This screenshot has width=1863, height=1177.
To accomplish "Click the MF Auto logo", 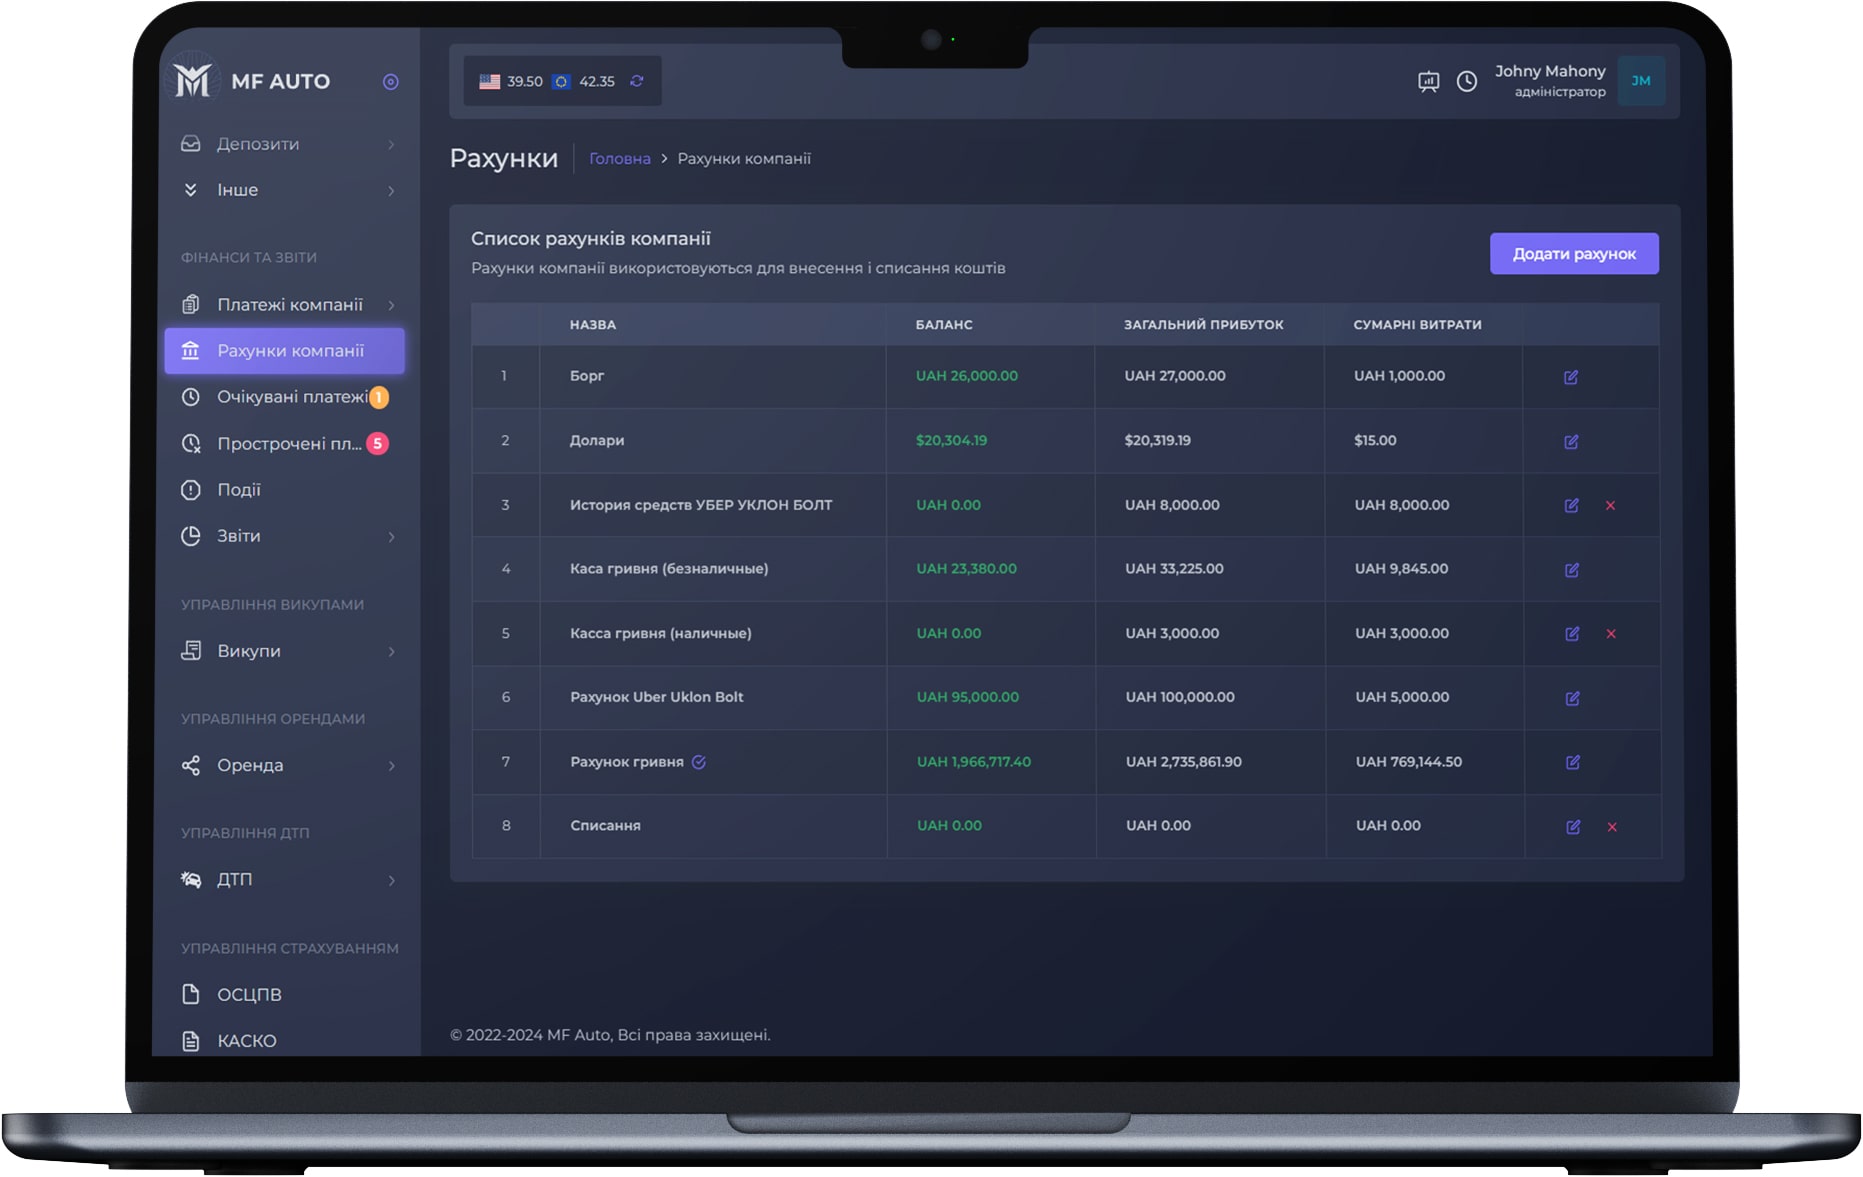I will point(192,80).
